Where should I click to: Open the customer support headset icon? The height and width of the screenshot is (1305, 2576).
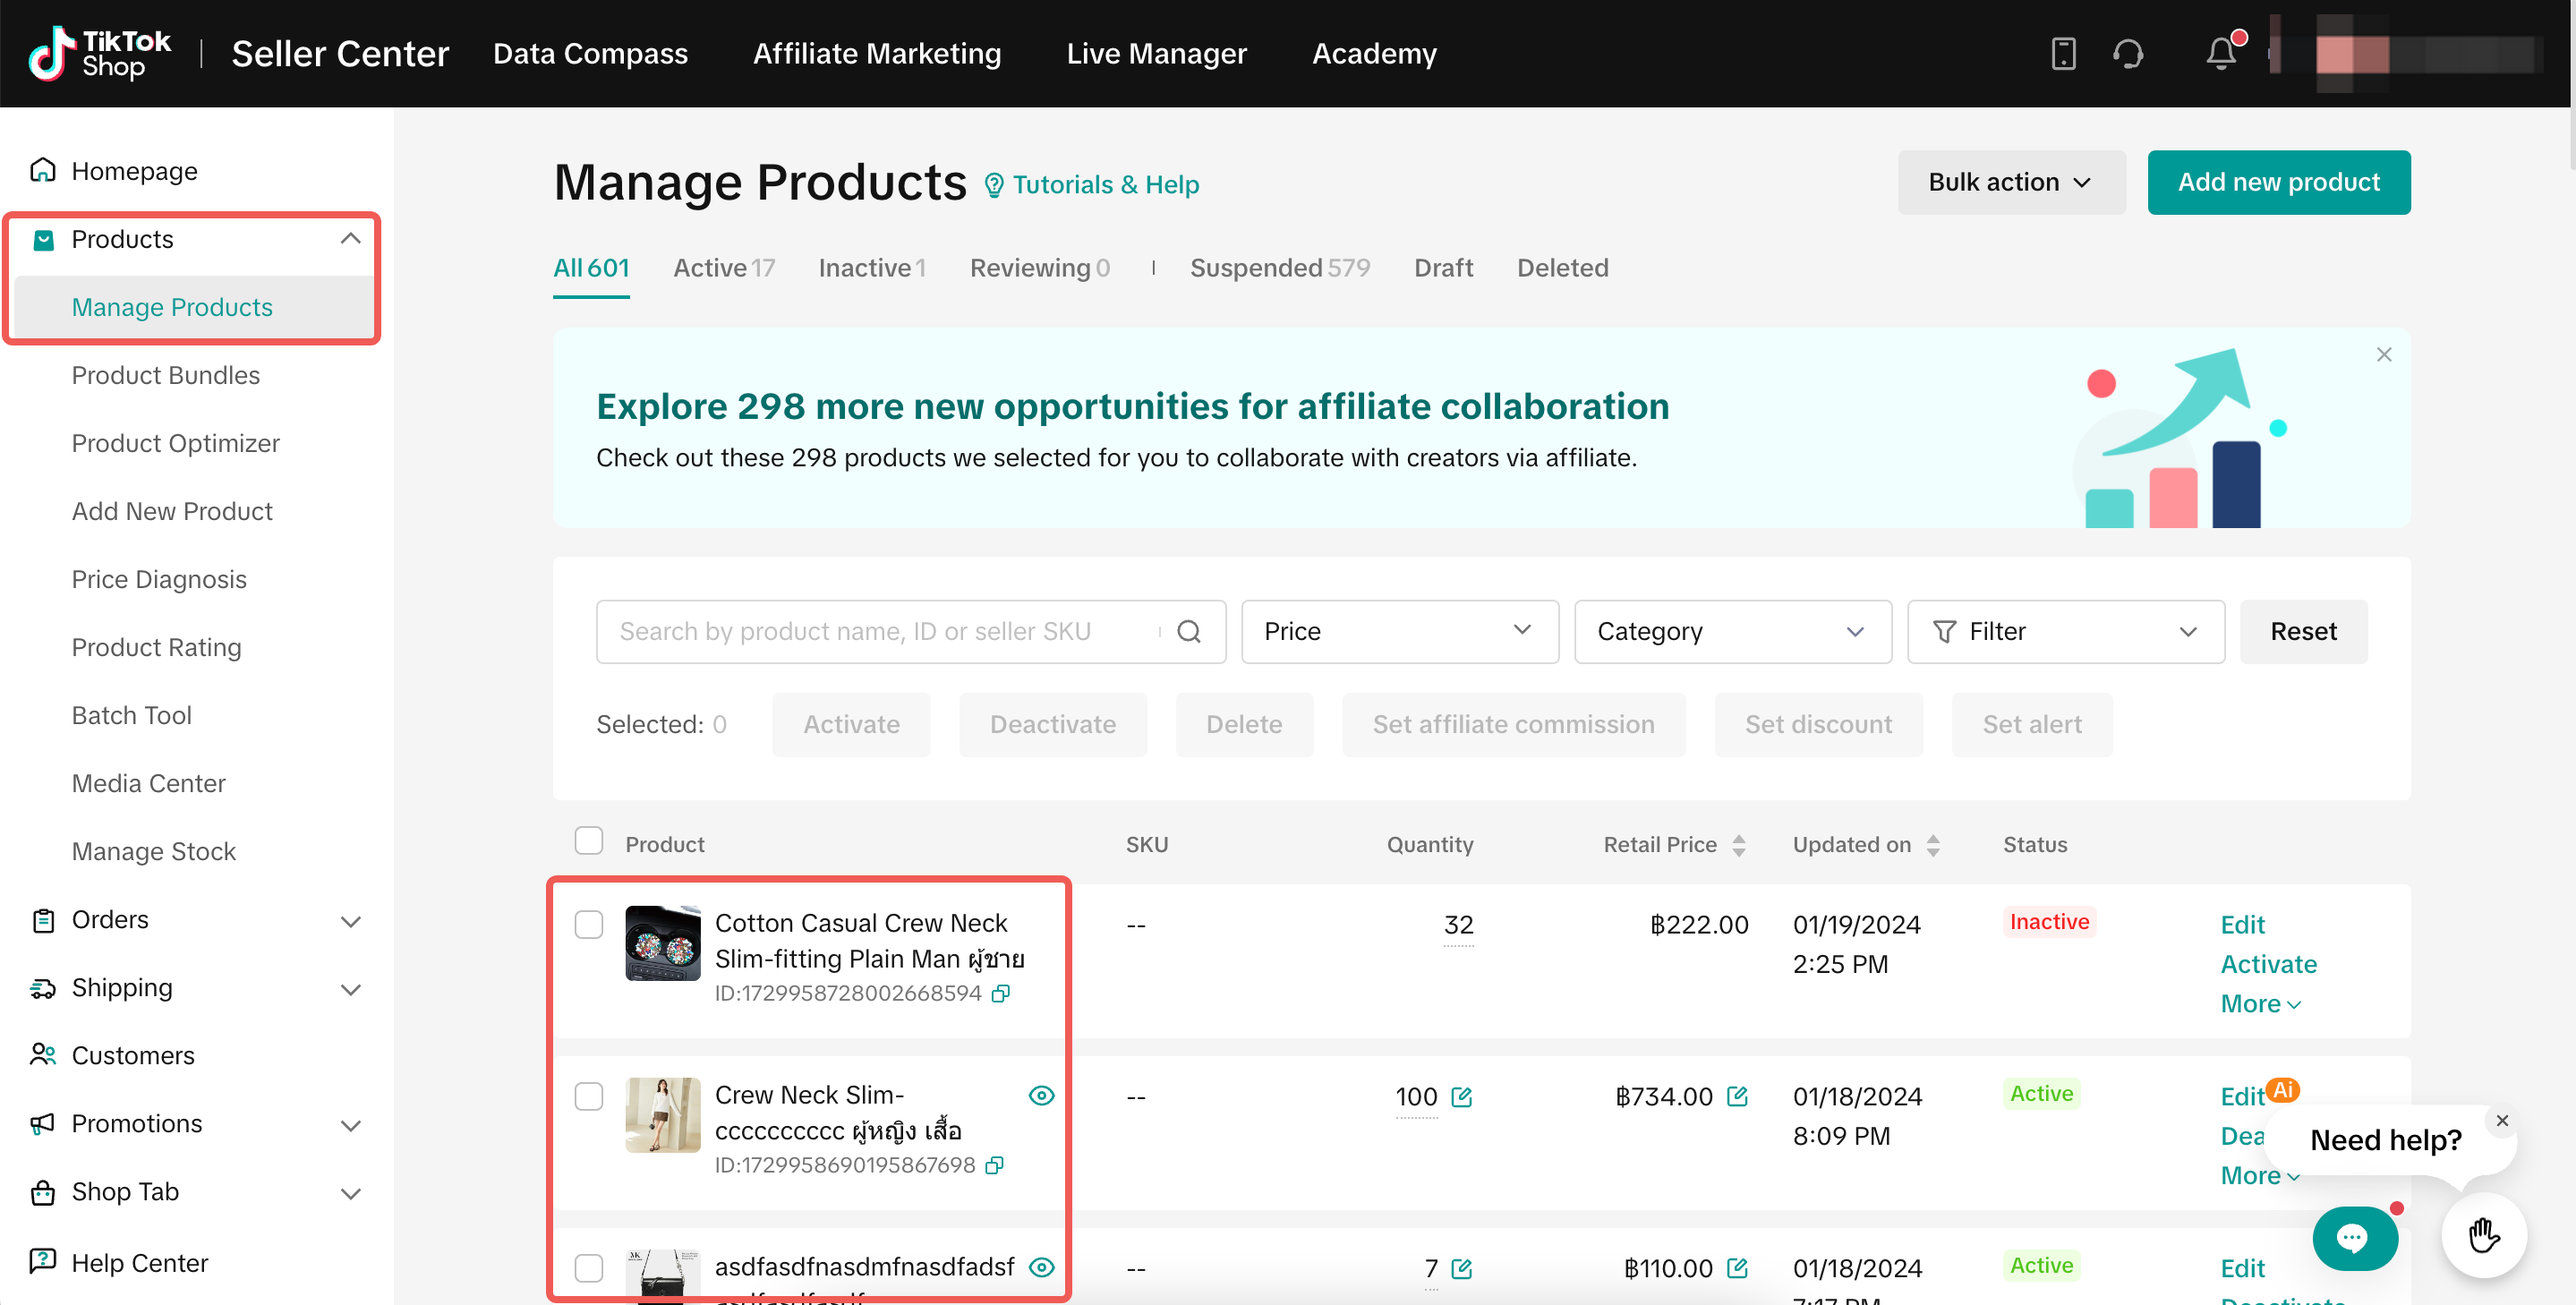(2128, 53)
